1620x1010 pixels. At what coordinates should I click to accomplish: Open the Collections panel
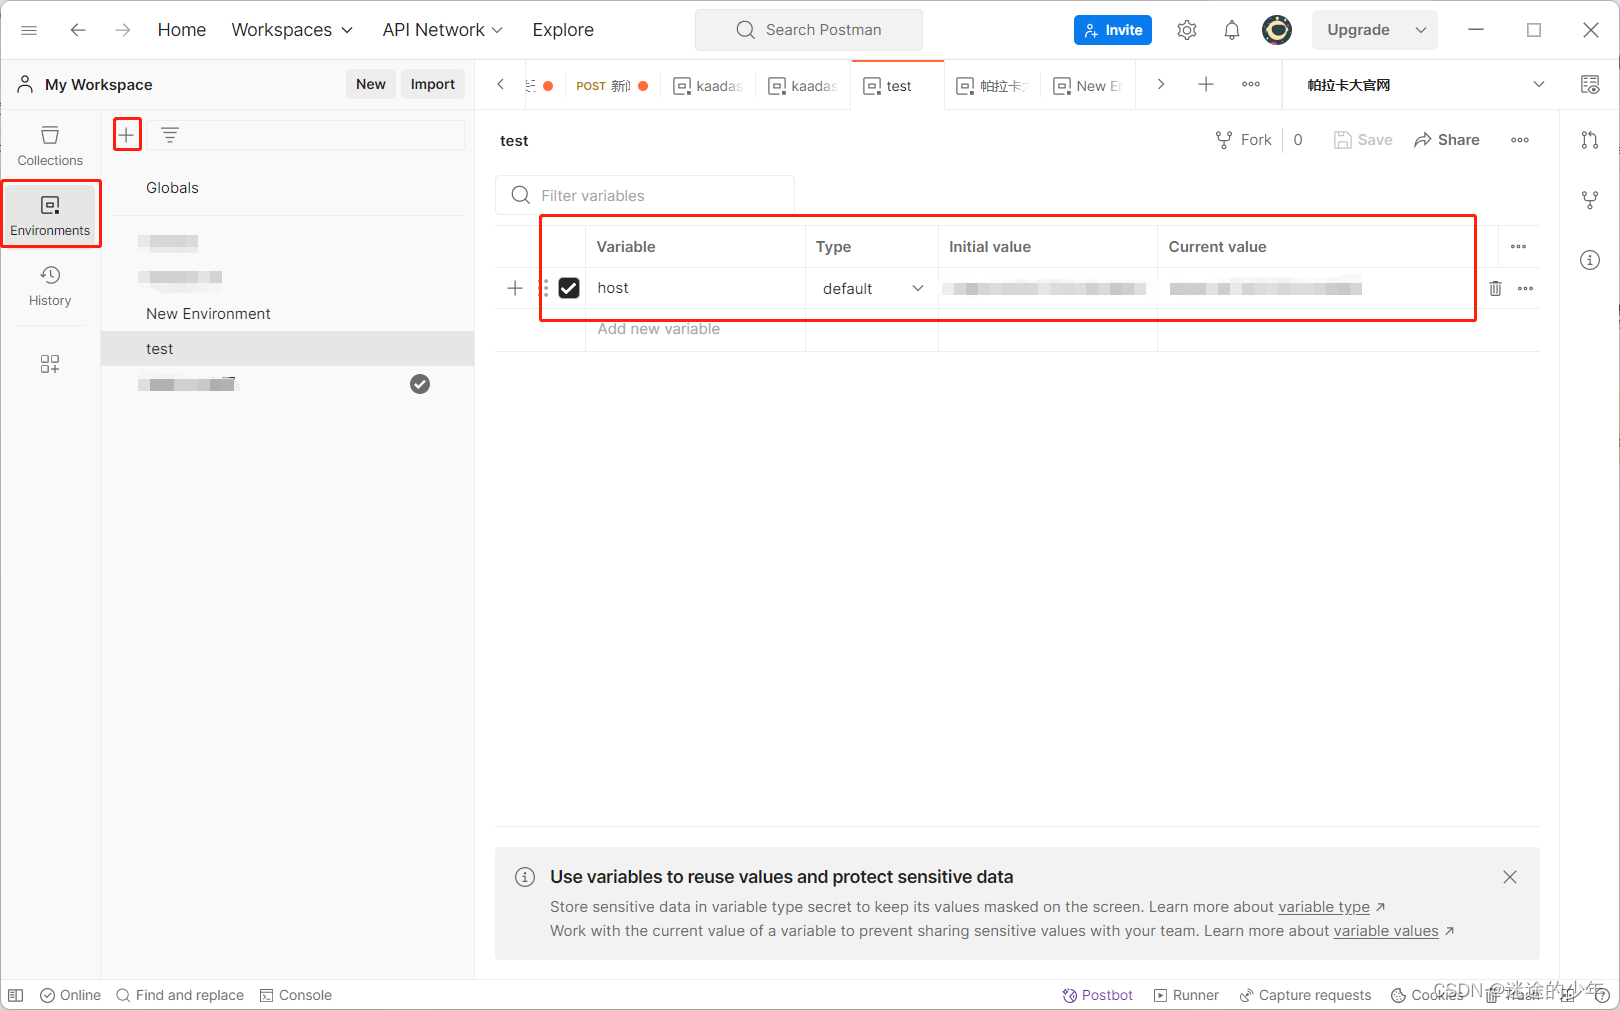click(x=49, y=144)
